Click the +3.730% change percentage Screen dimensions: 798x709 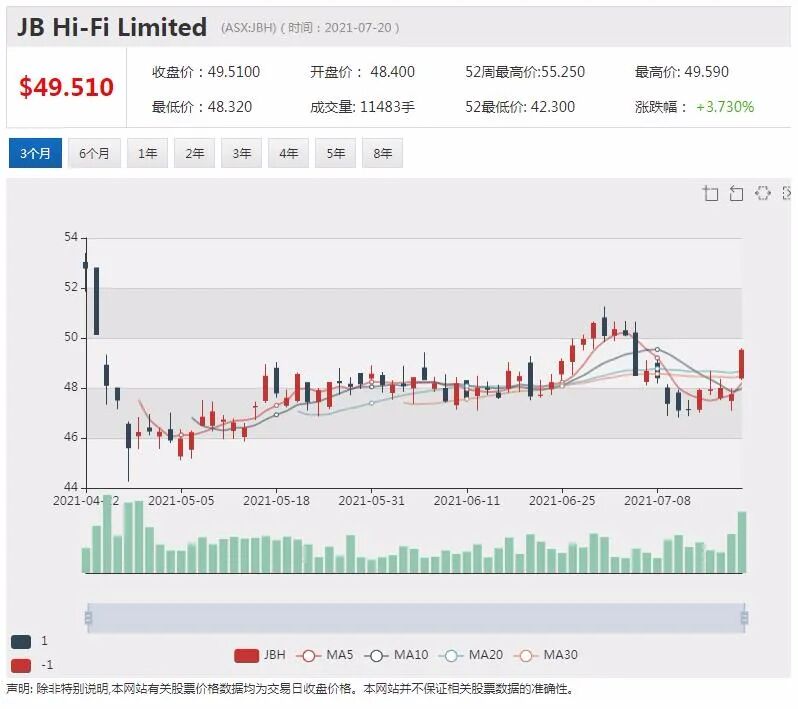(725, 107)
